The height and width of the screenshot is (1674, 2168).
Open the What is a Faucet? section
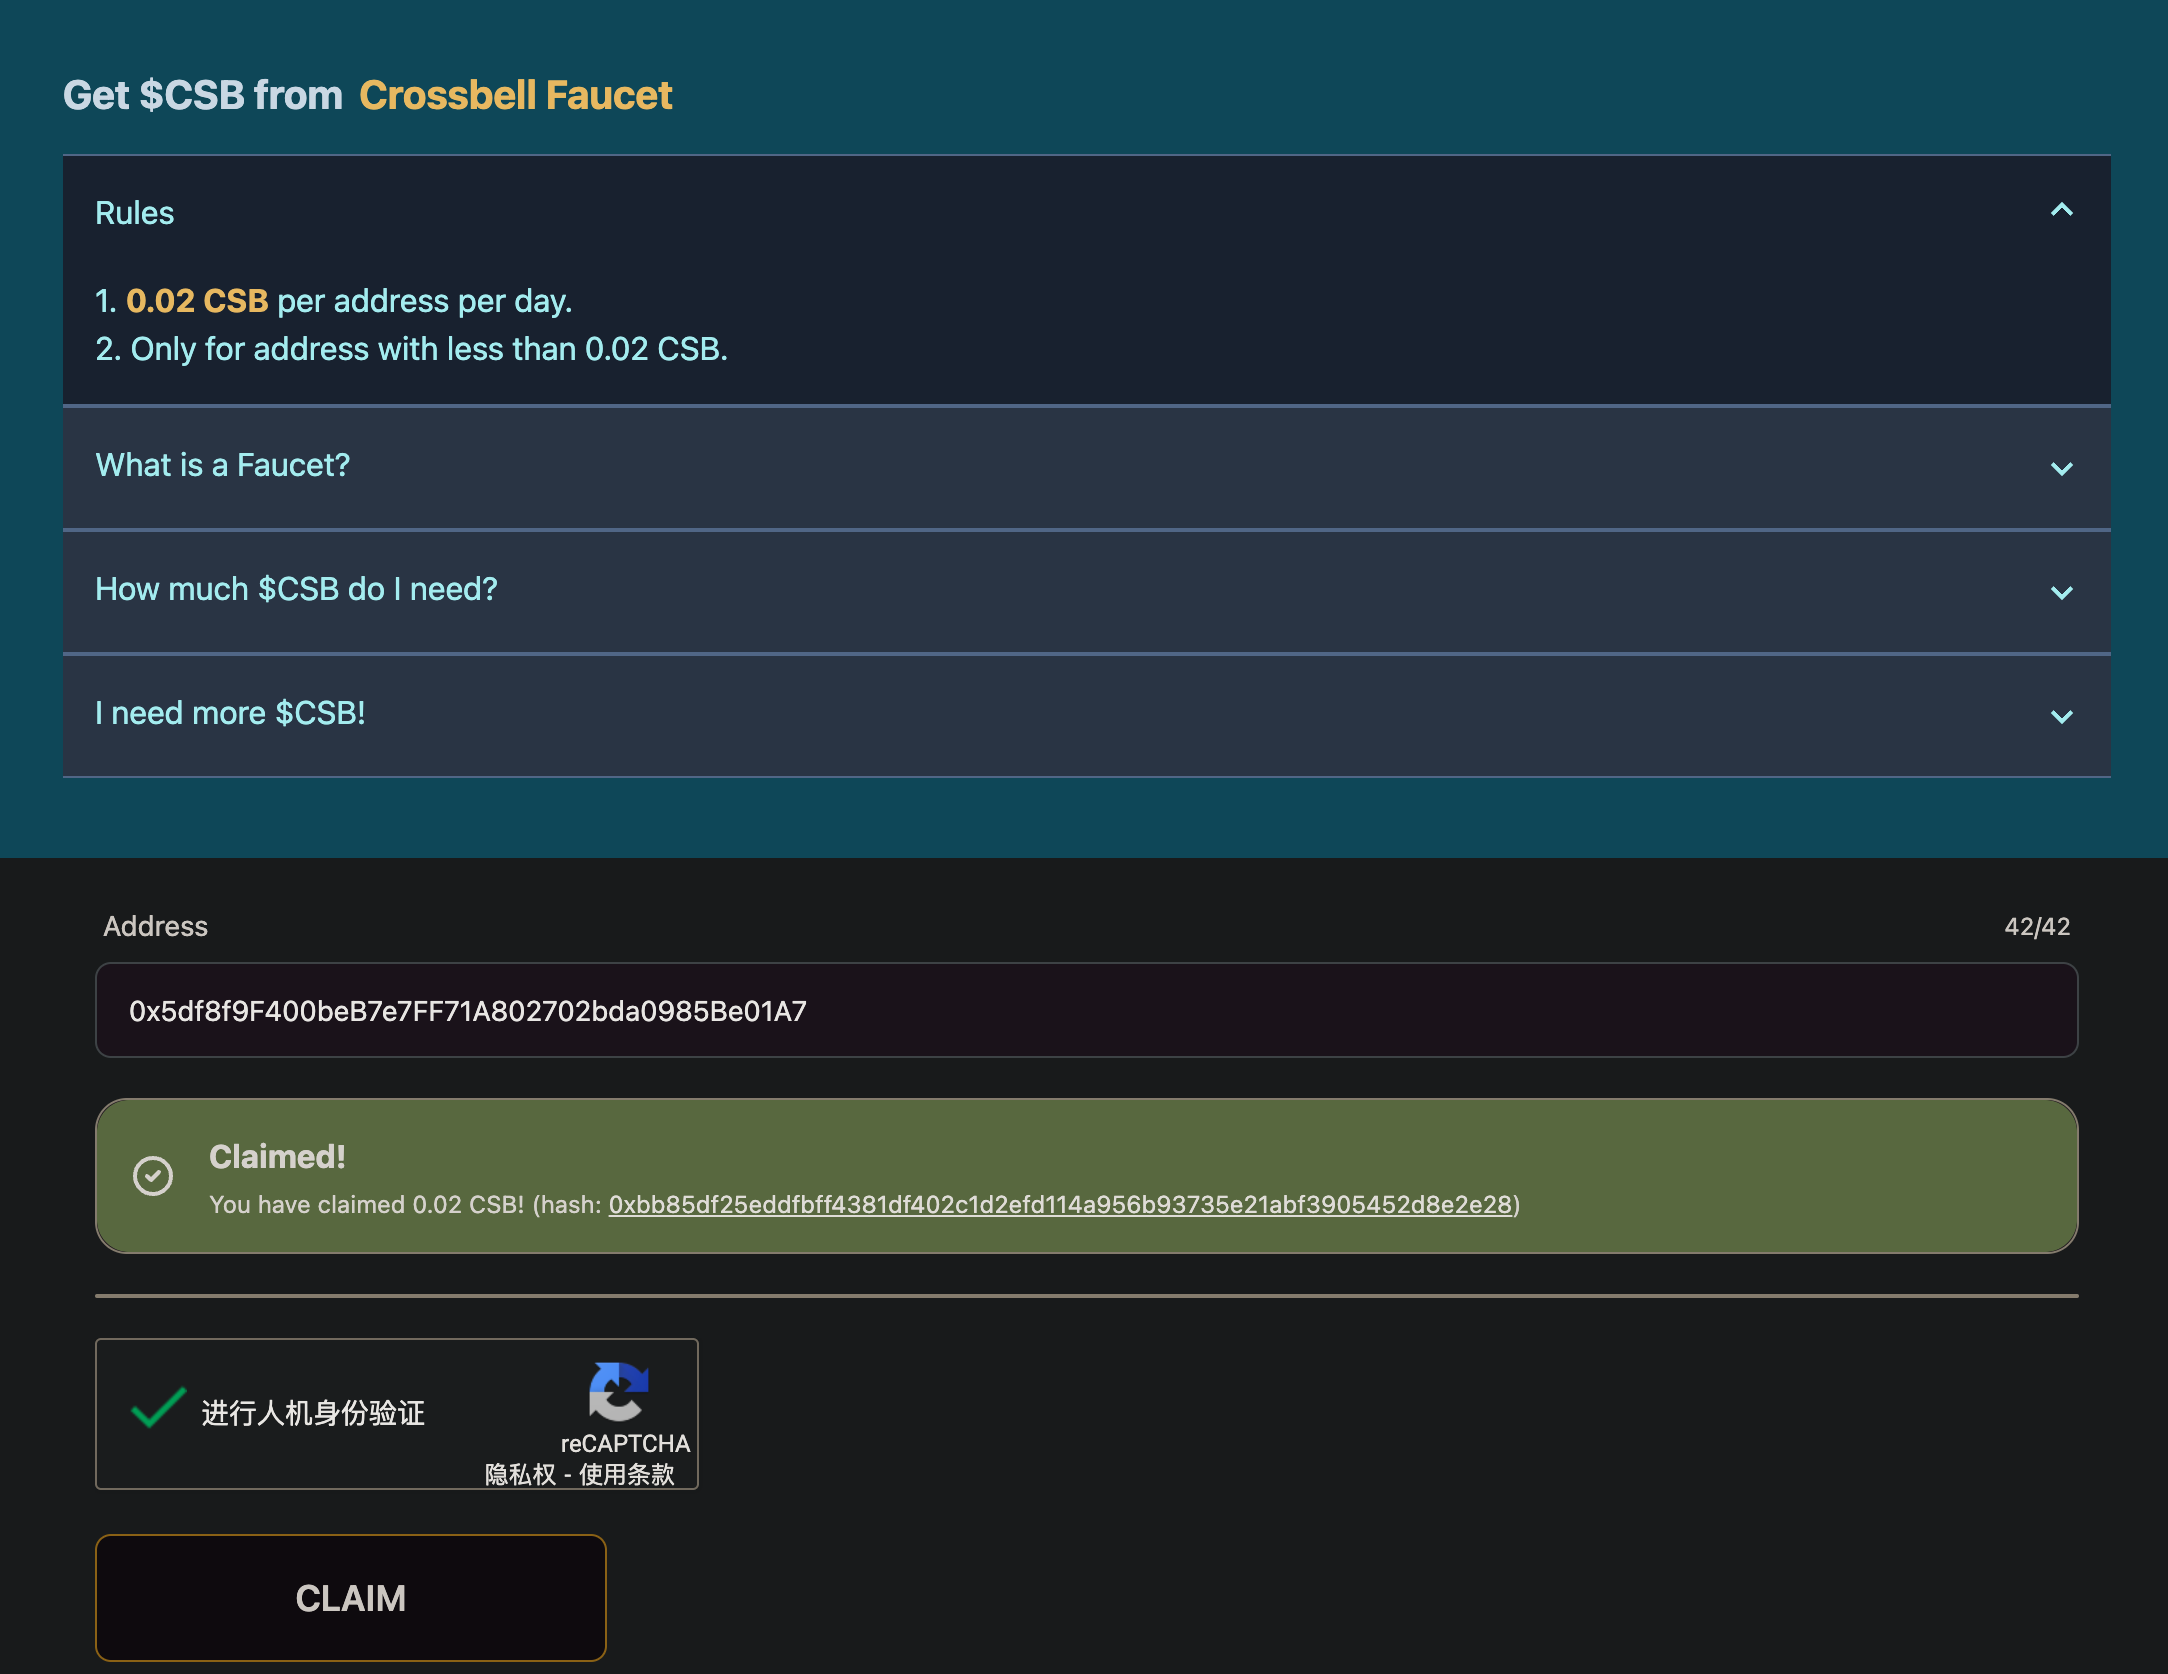(x=222, y=465)
